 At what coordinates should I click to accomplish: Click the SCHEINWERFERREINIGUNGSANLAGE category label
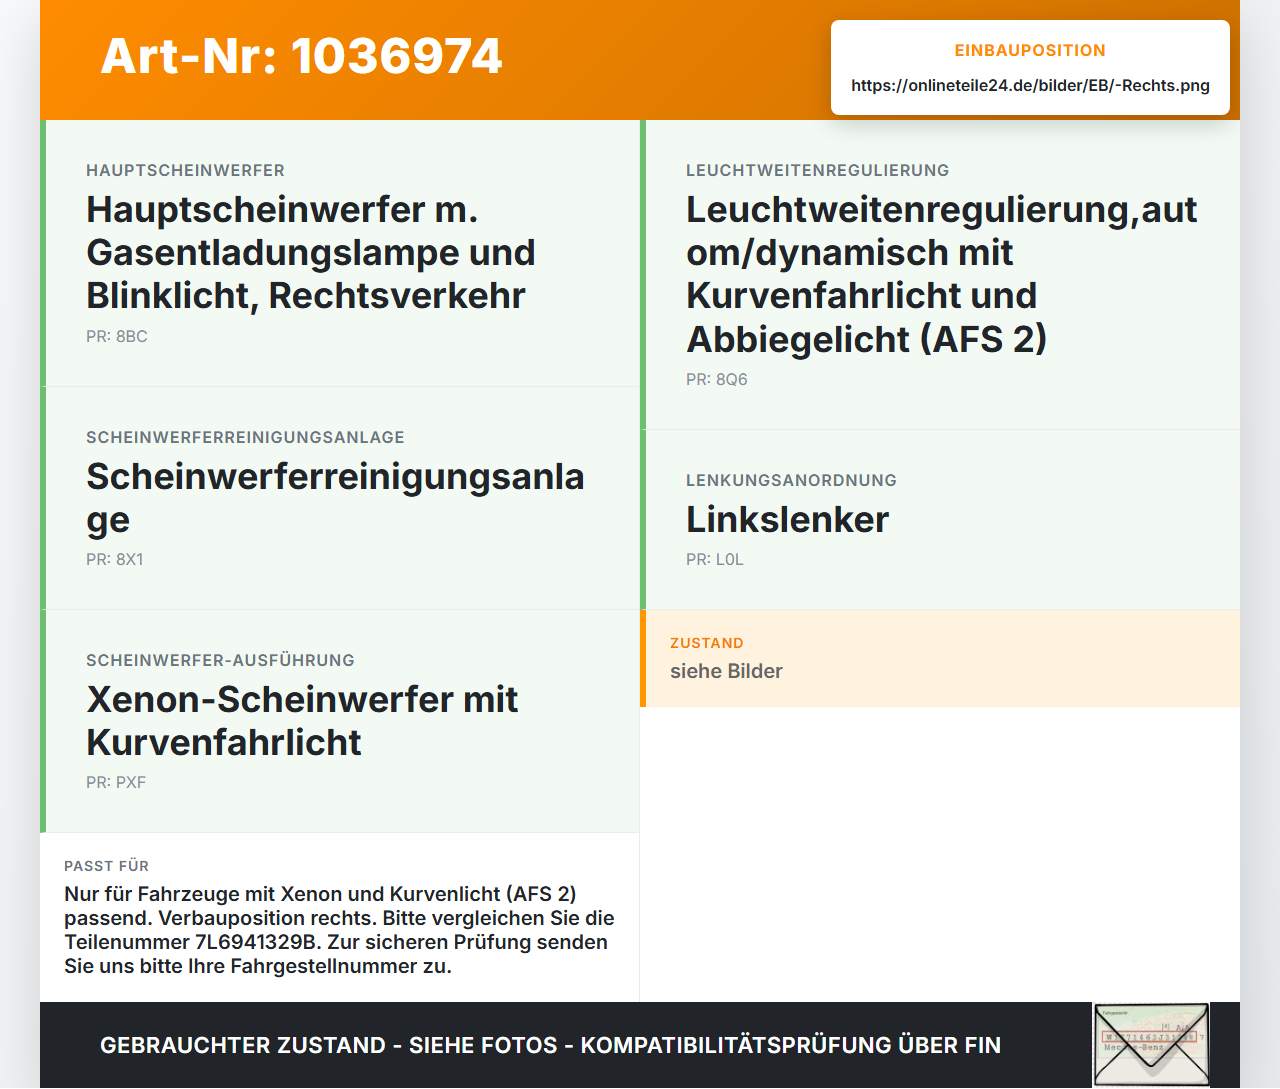(245, 438)
